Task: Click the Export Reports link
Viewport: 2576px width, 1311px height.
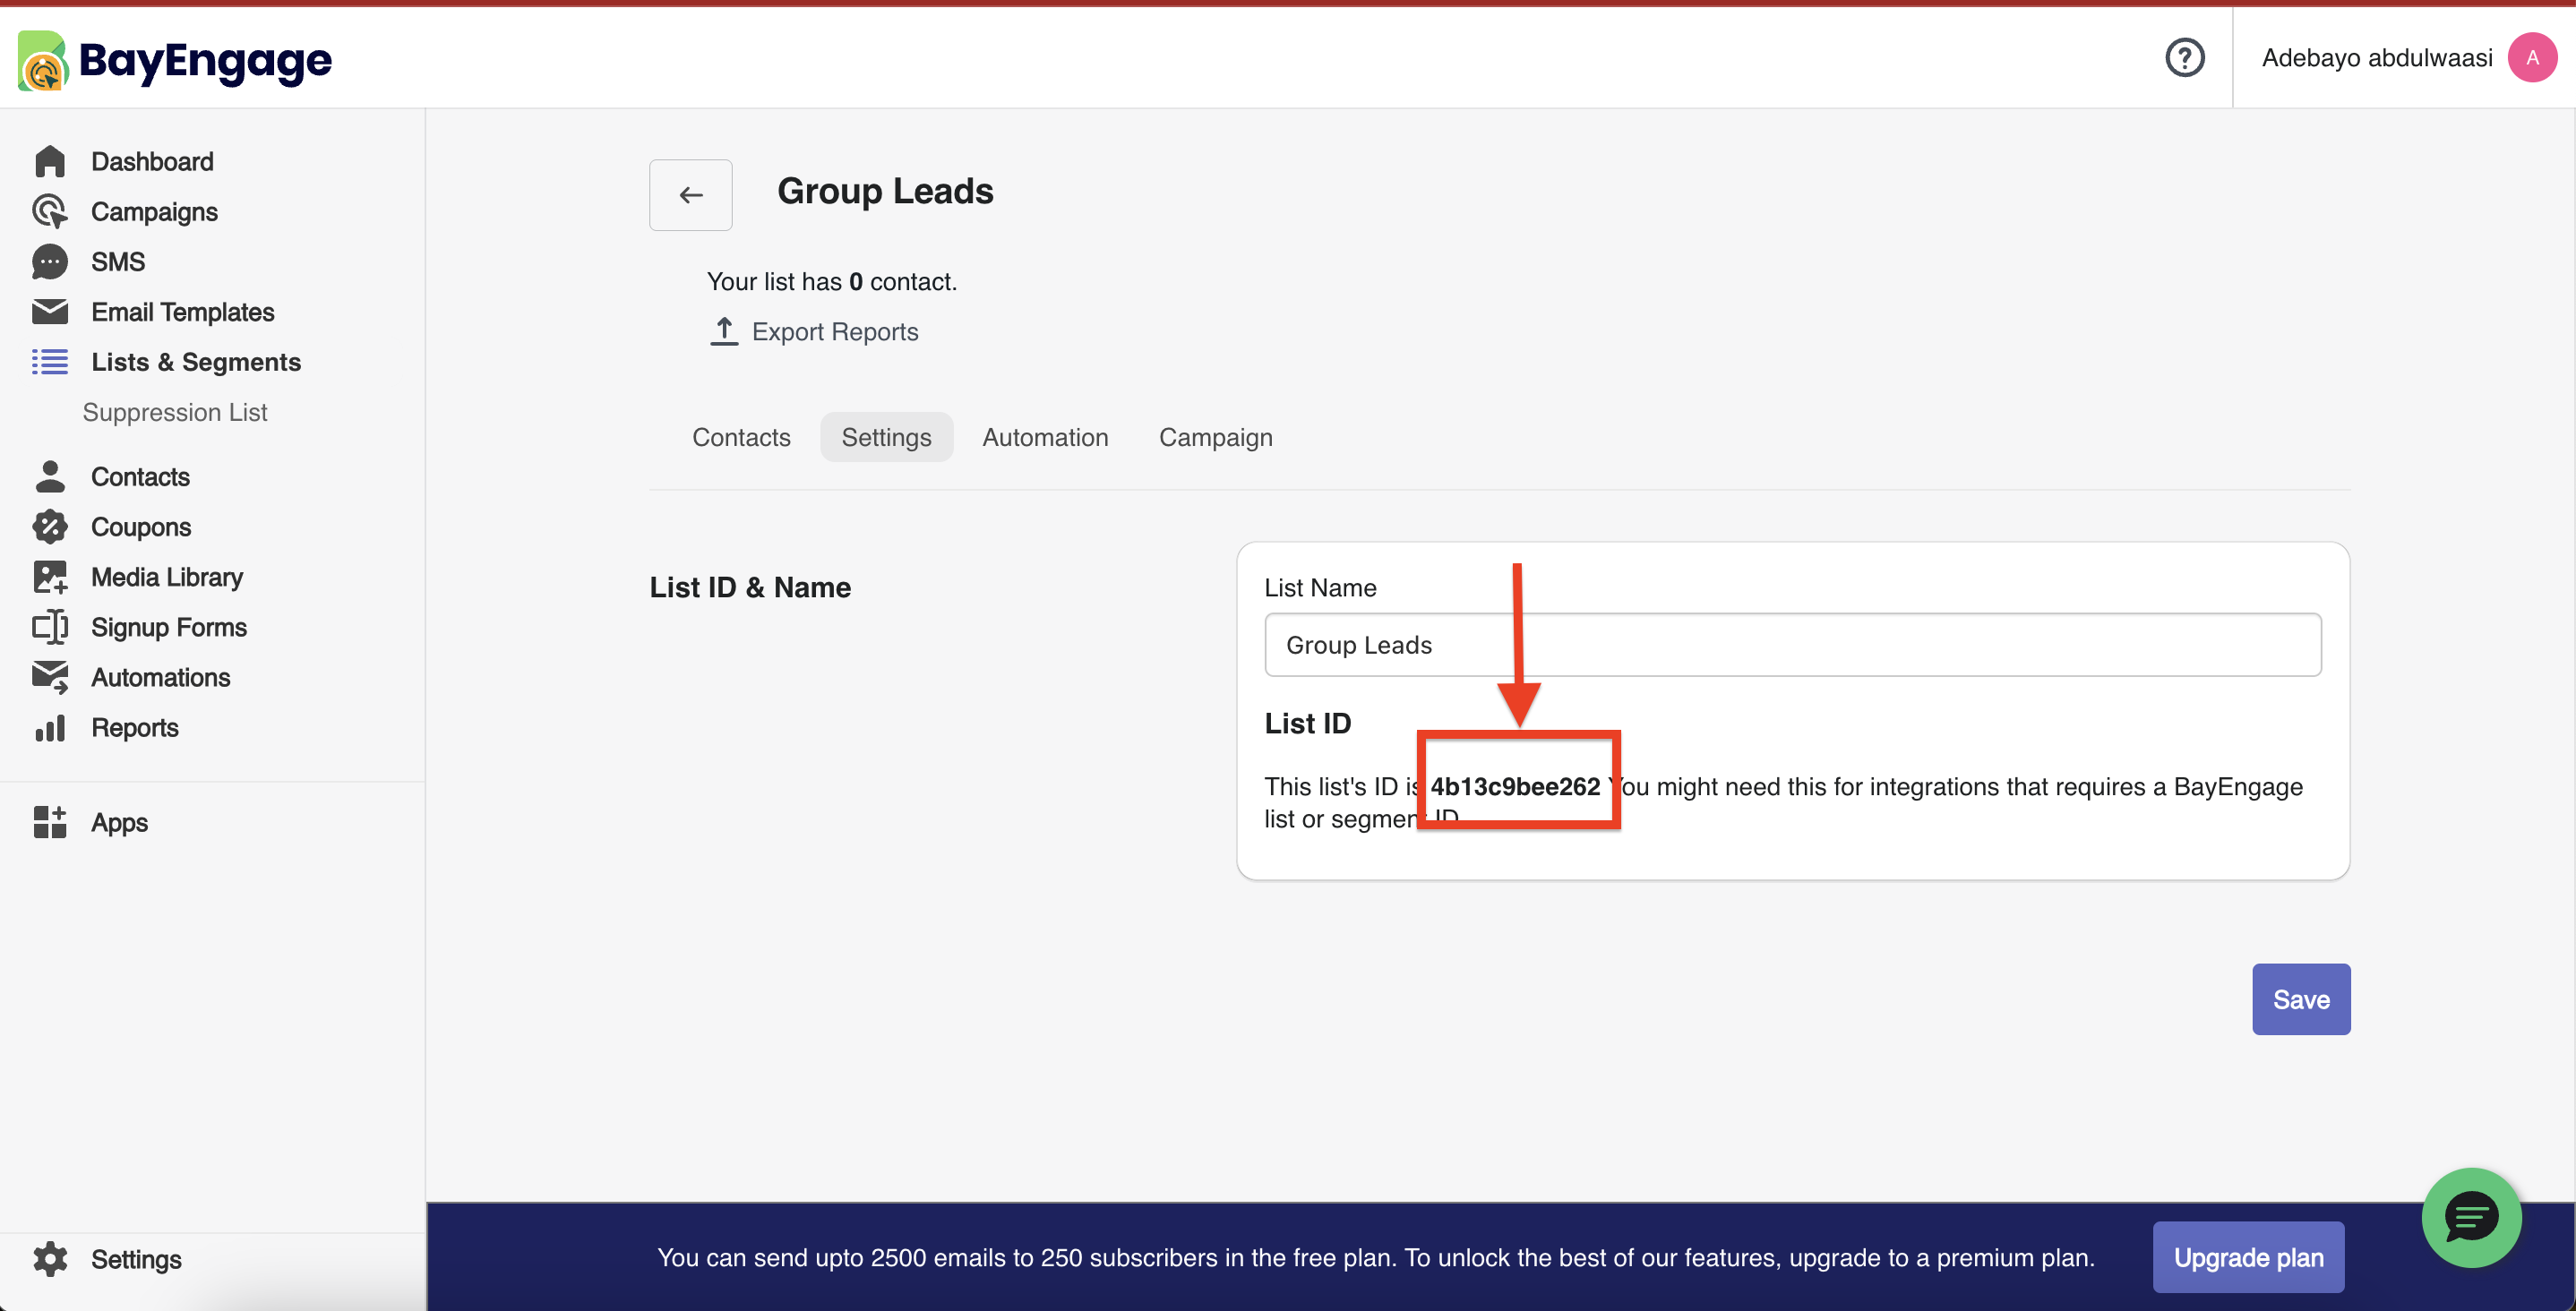Action: point(833,331)
